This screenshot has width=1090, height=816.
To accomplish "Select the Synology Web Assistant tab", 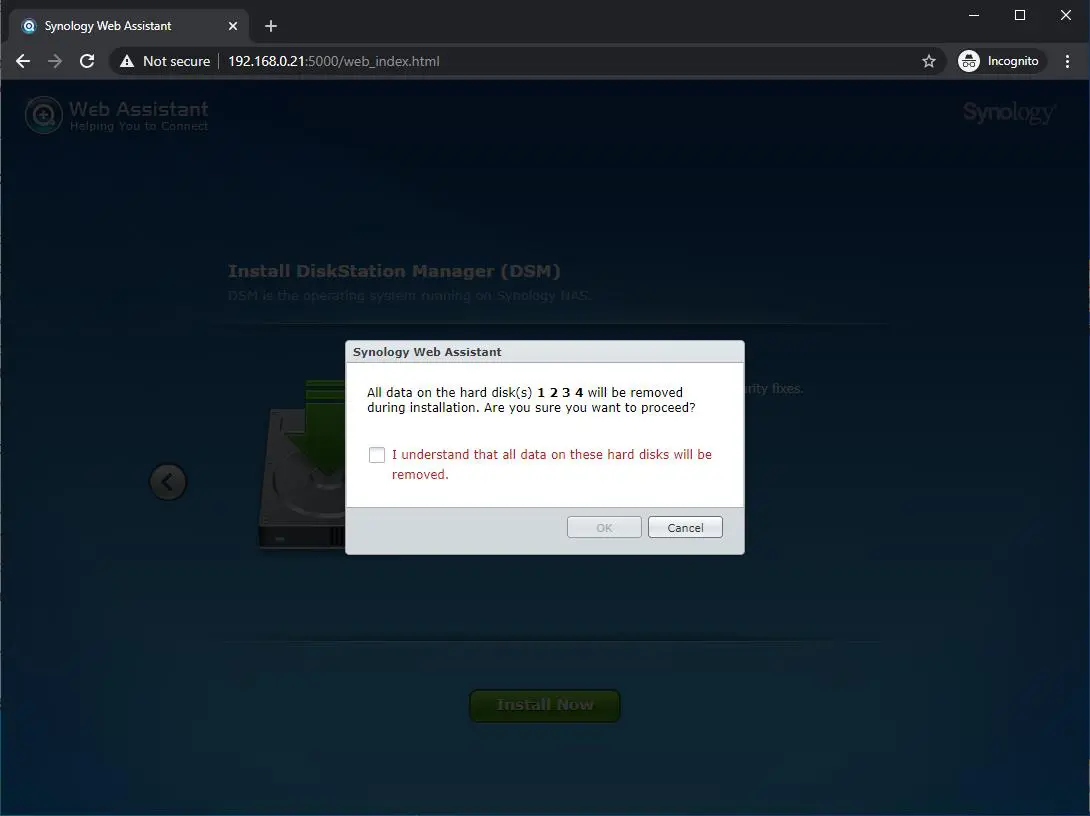I will point(129,26).
